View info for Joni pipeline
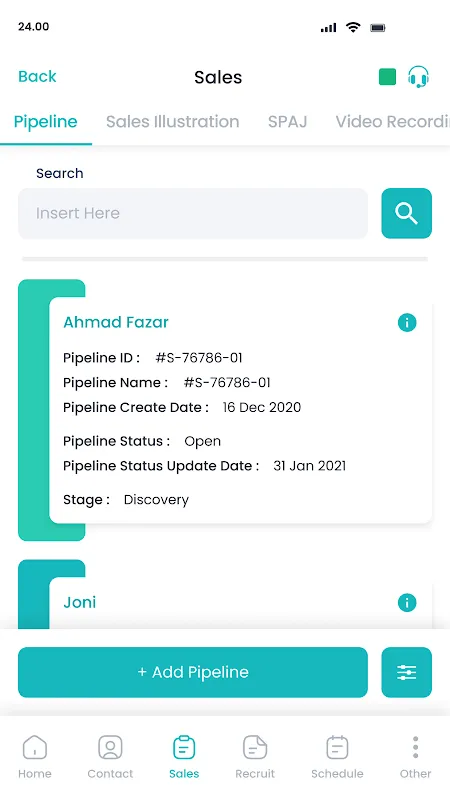 click(407, 603)
